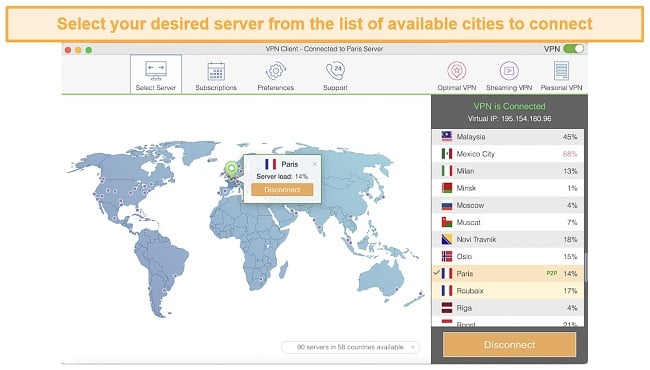
Task: Expand the 90 servers in 58 countries pill
Action: [350, 347]
